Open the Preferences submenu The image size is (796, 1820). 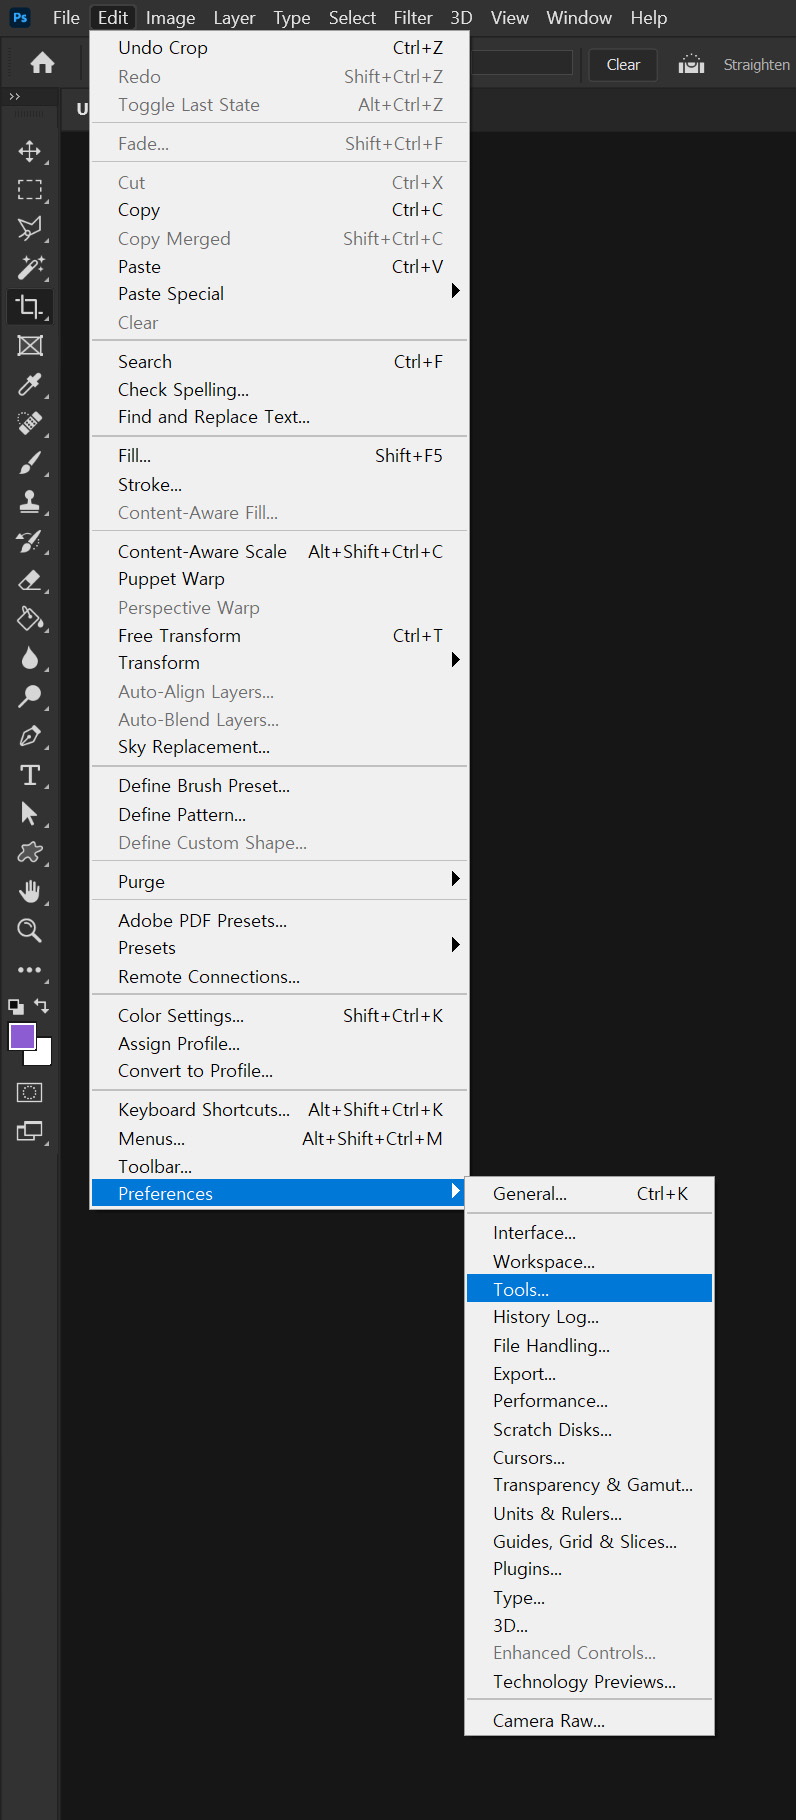tap(279, 1193)
